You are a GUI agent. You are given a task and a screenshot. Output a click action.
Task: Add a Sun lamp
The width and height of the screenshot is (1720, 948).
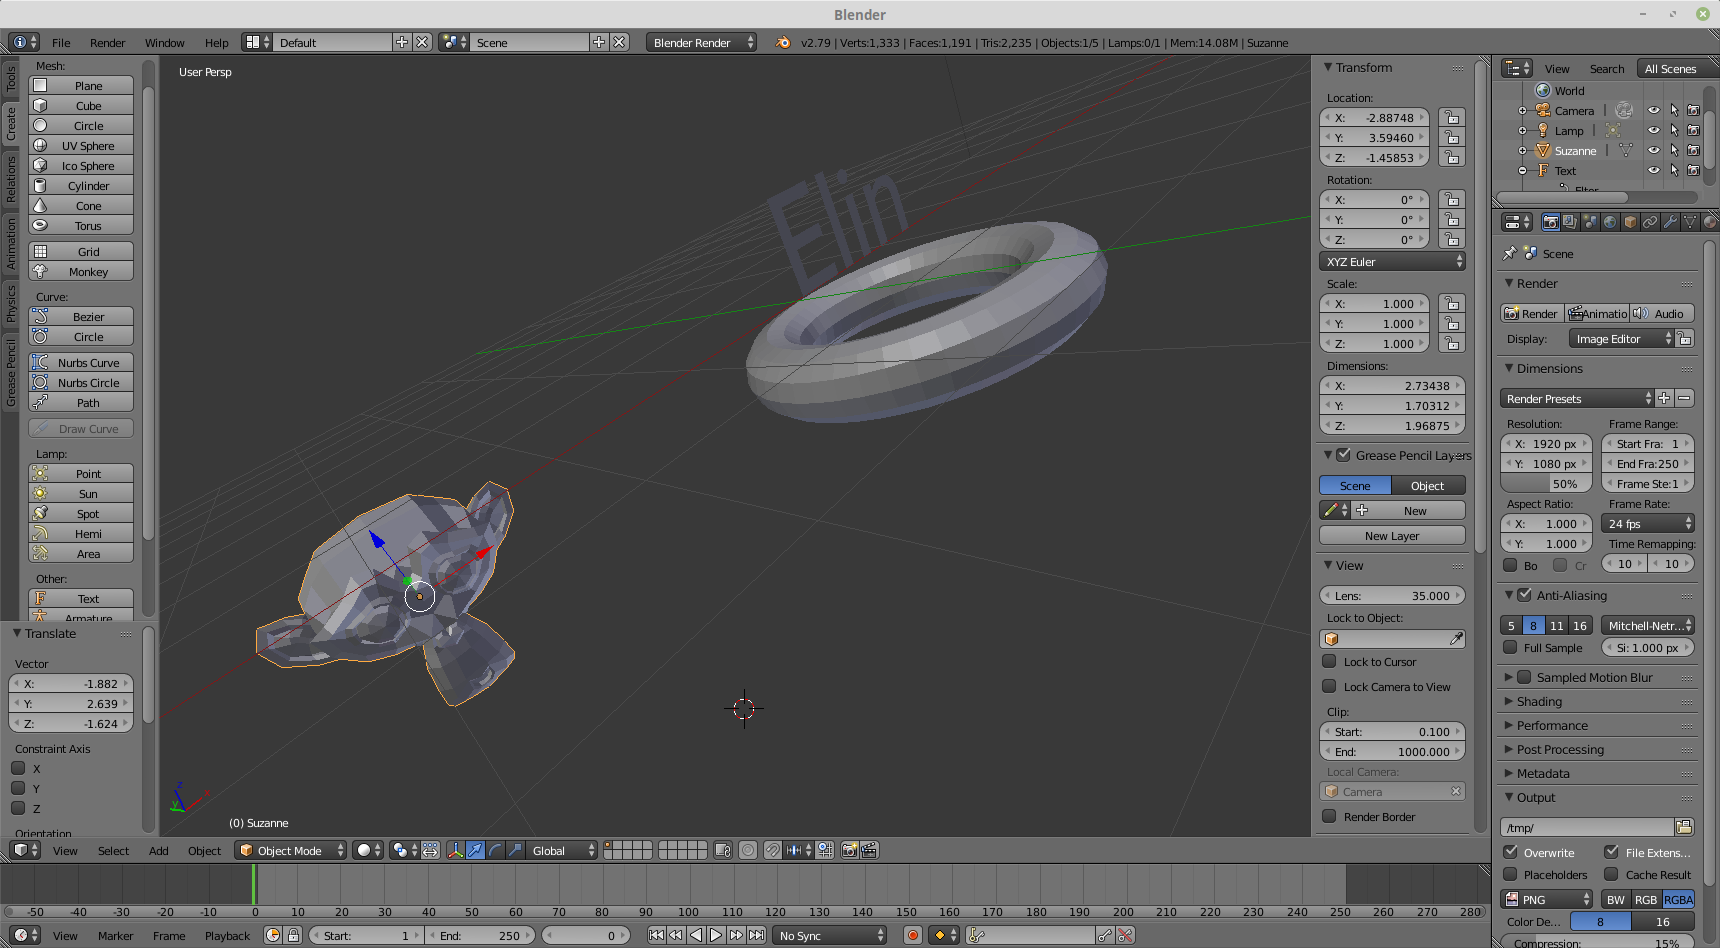(x=81, y=494)
